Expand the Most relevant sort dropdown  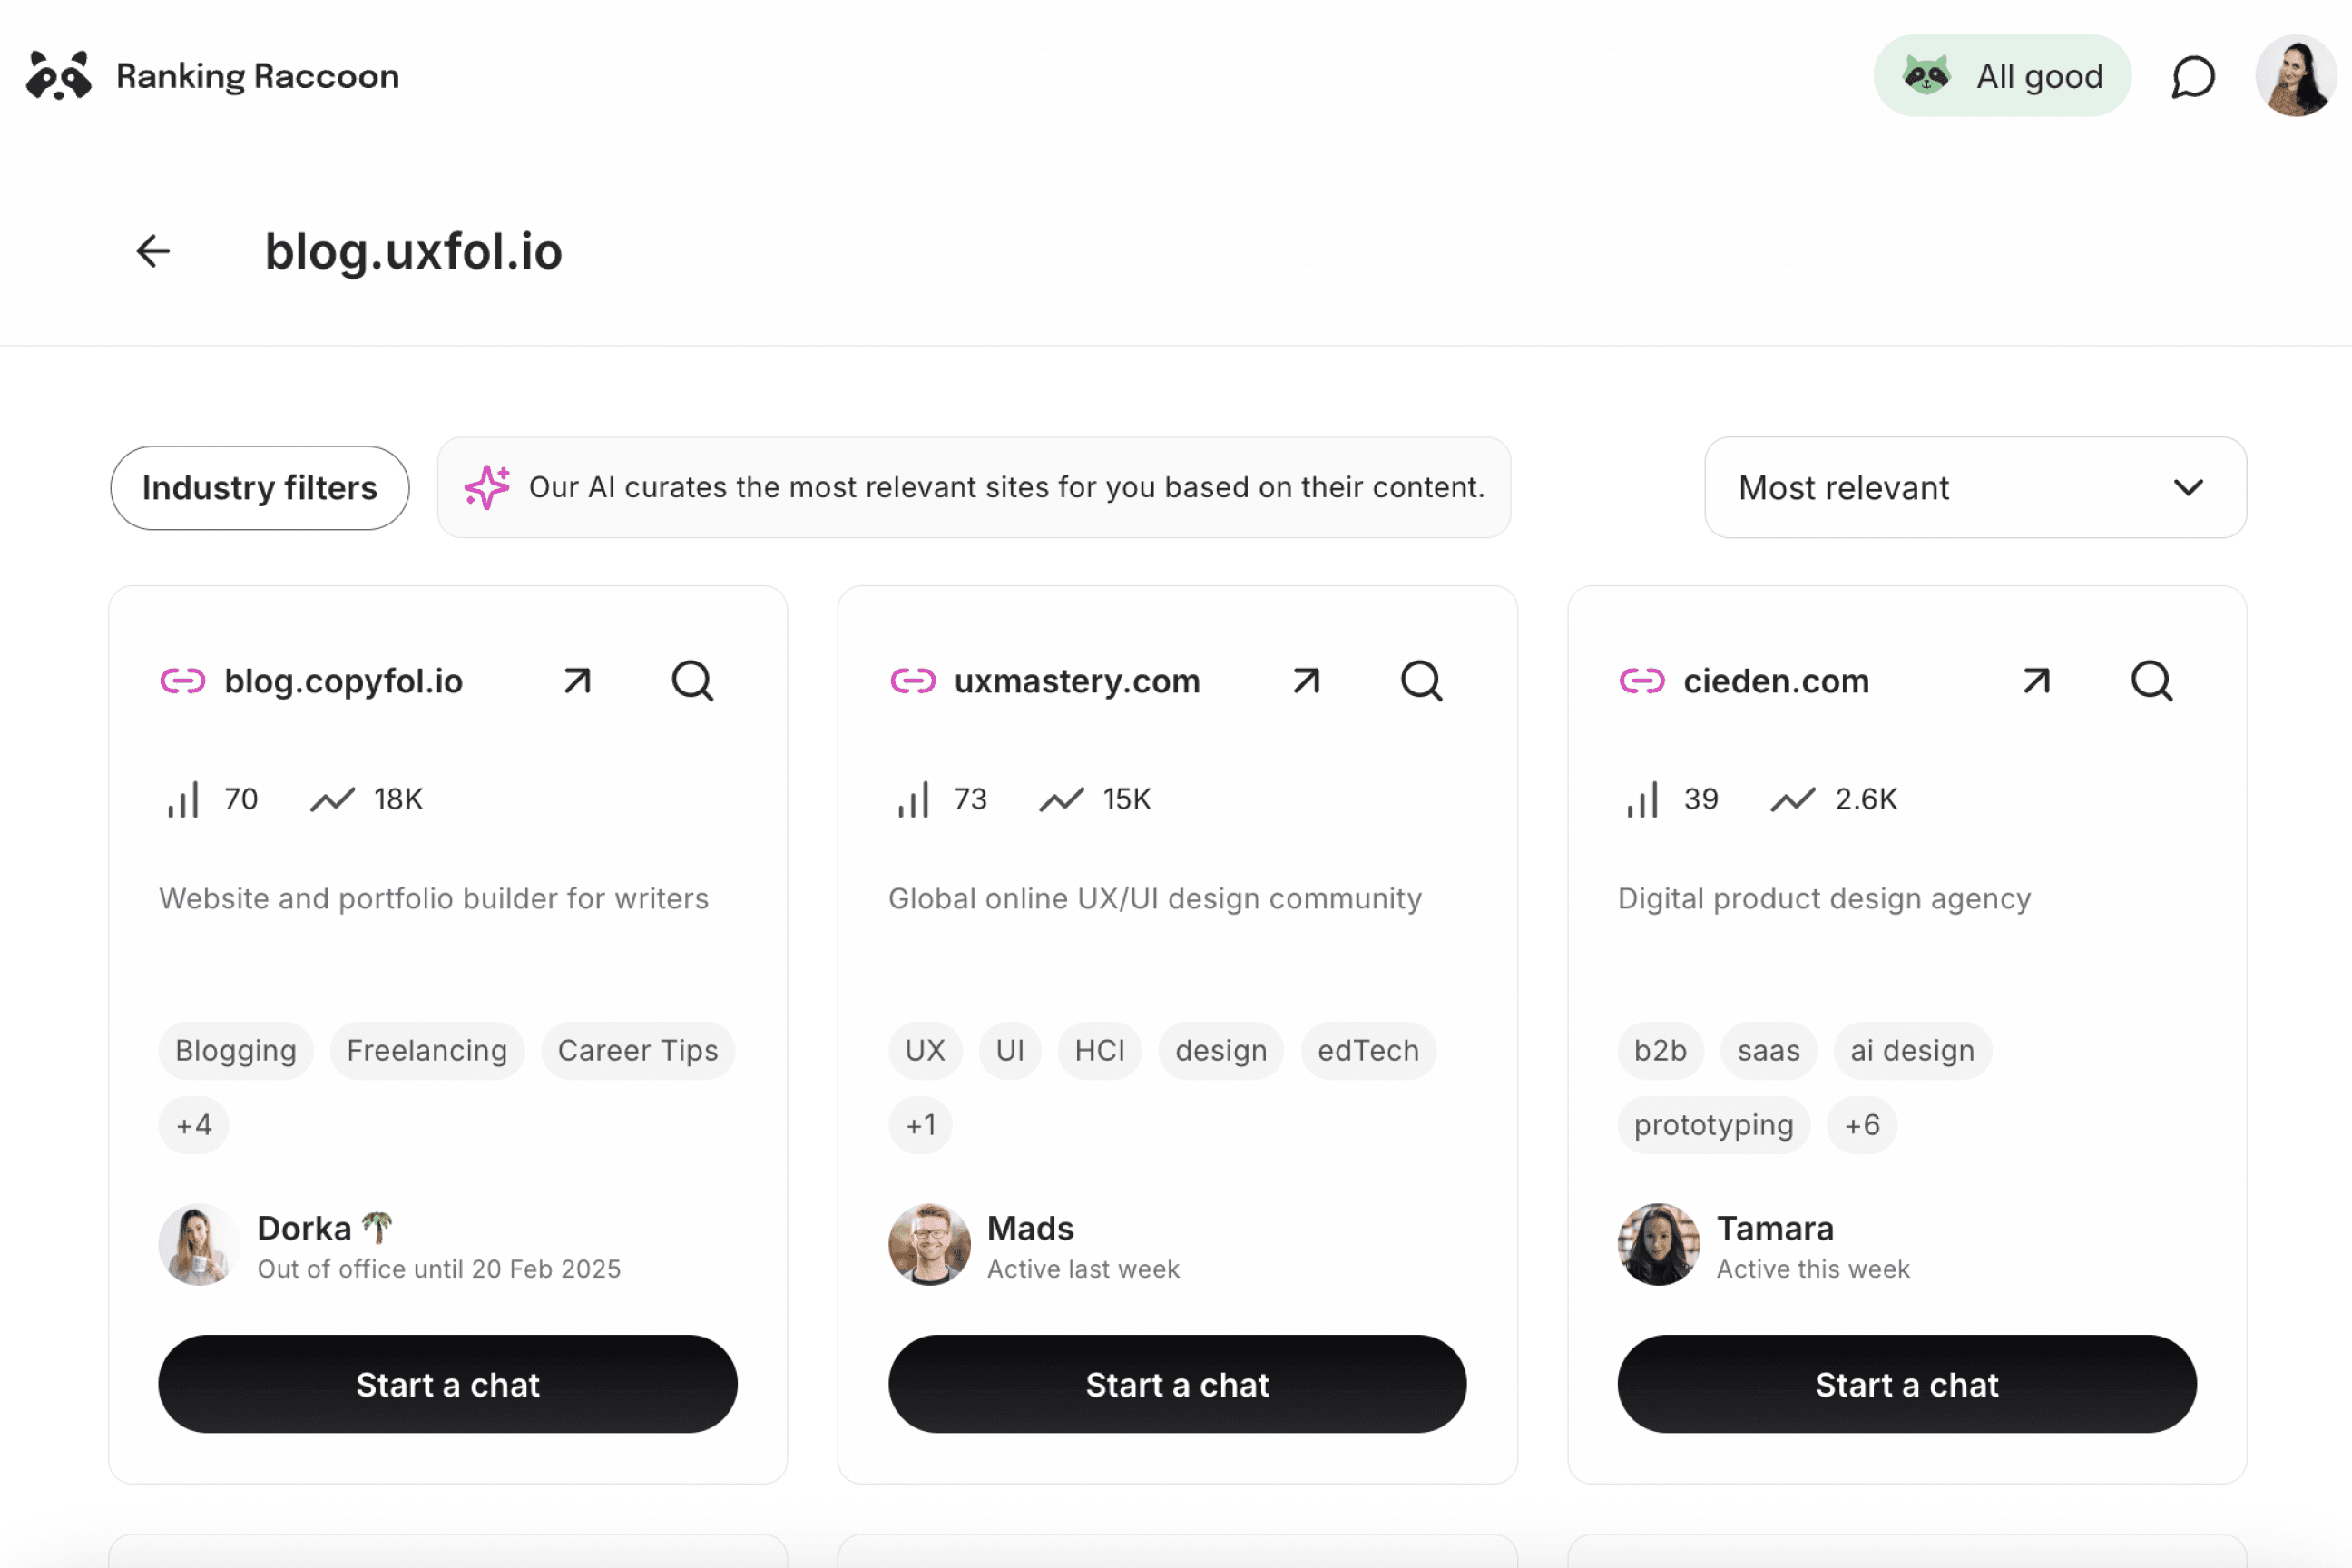[1975, 488]
